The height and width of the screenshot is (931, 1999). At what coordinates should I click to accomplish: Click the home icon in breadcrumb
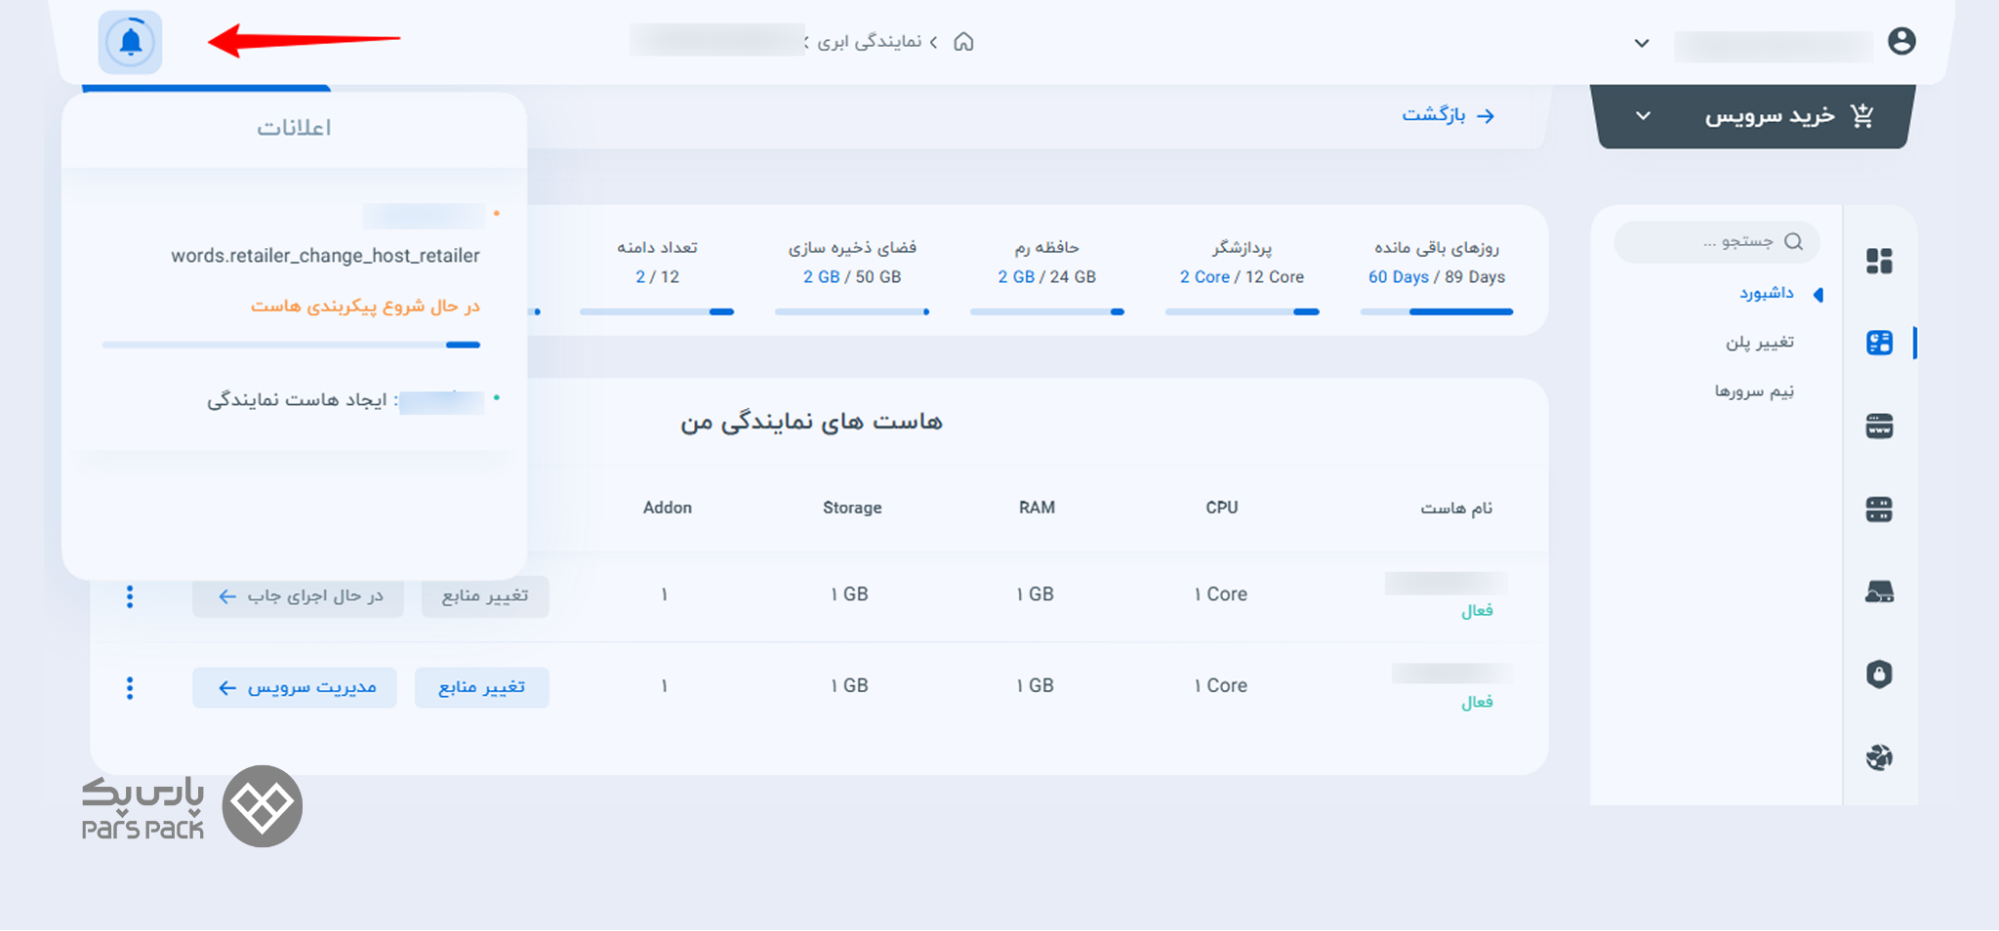tap(963, 42)
